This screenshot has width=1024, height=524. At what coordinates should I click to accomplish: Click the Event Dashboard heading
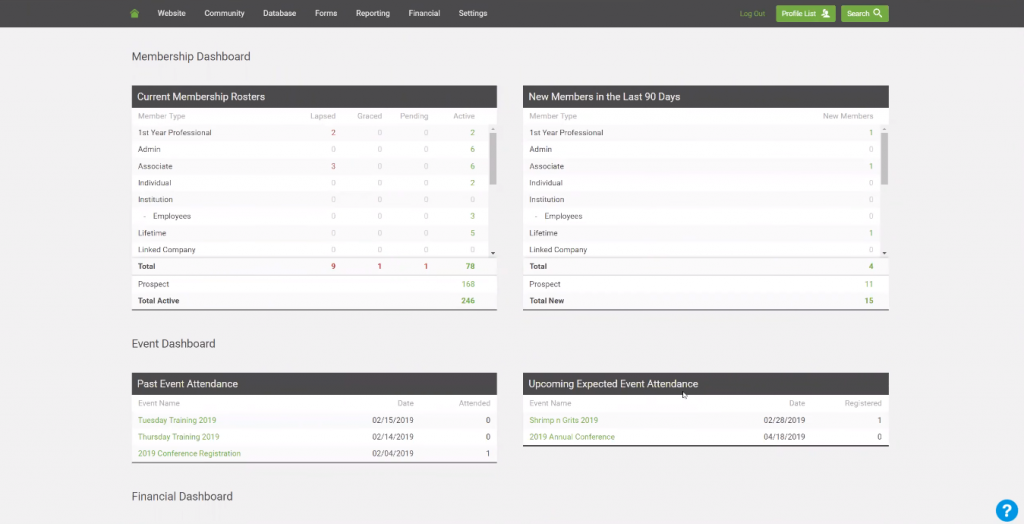(x=173, y=344)
